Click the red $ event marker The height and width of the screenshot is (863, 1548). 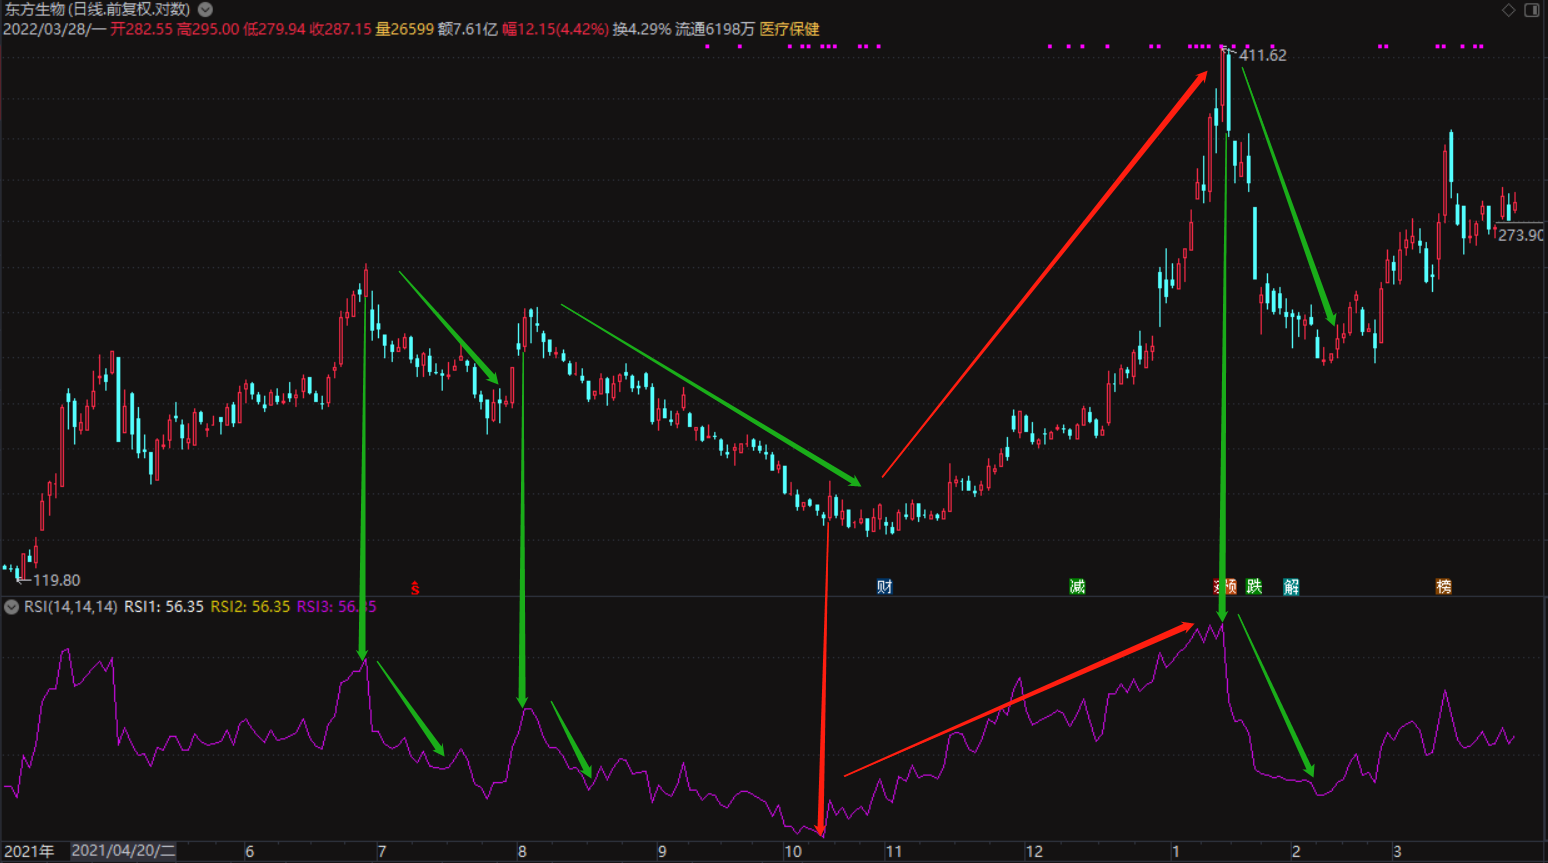pos(415,588)
